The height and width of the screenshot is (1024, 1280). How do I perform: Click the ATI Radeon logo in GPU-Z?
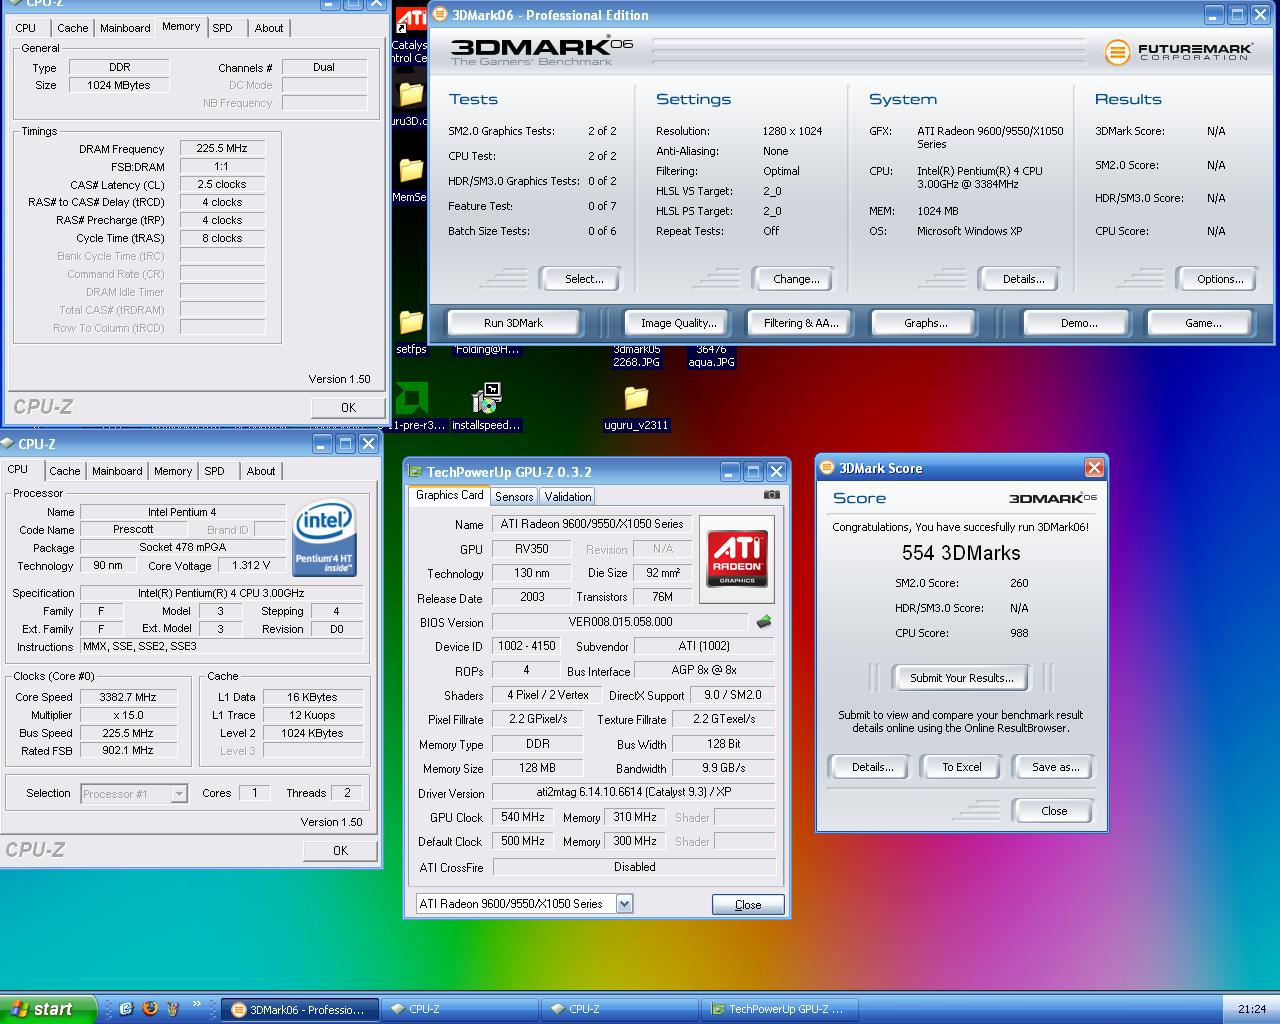(737, 559)
